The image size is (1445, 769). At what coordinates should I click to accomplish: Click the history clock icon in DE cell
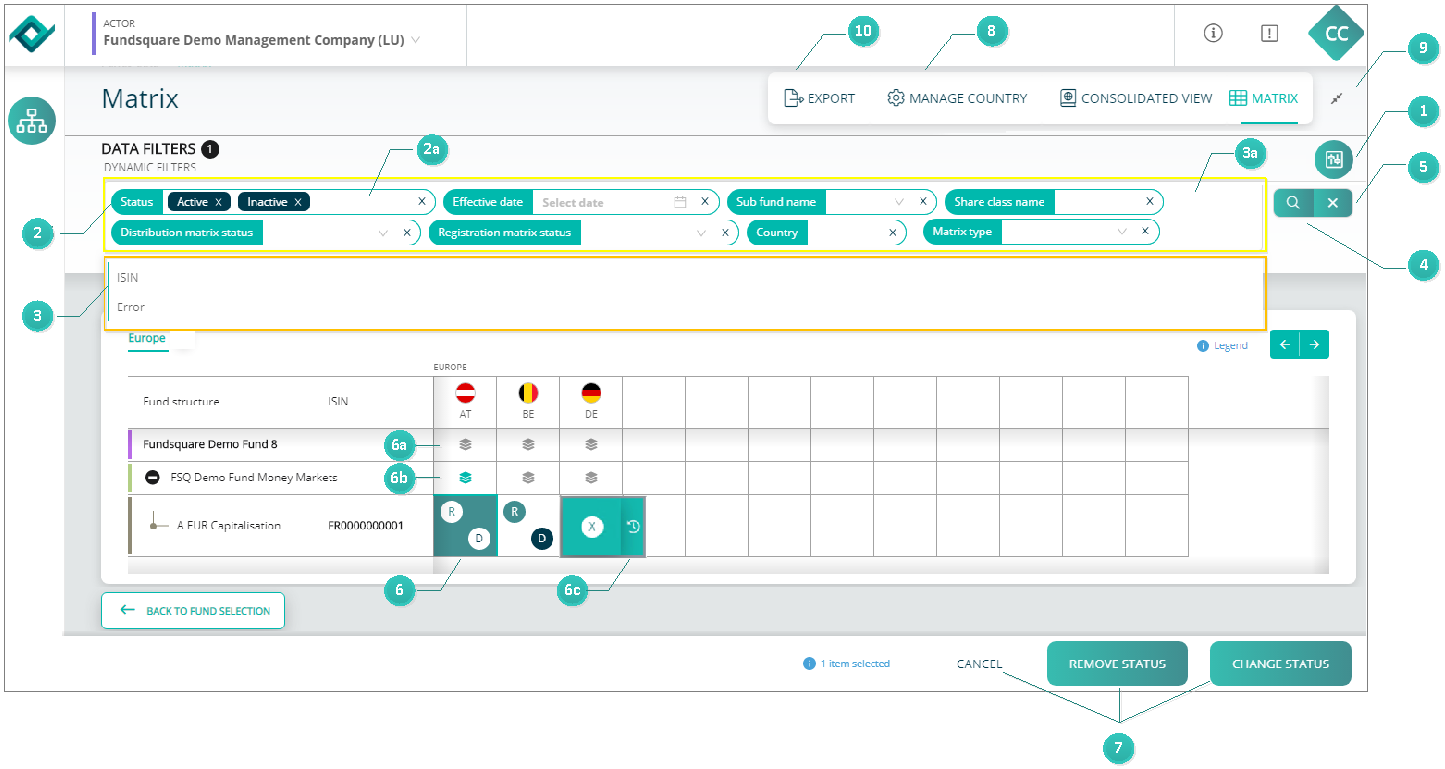click(x=633, y=526)
